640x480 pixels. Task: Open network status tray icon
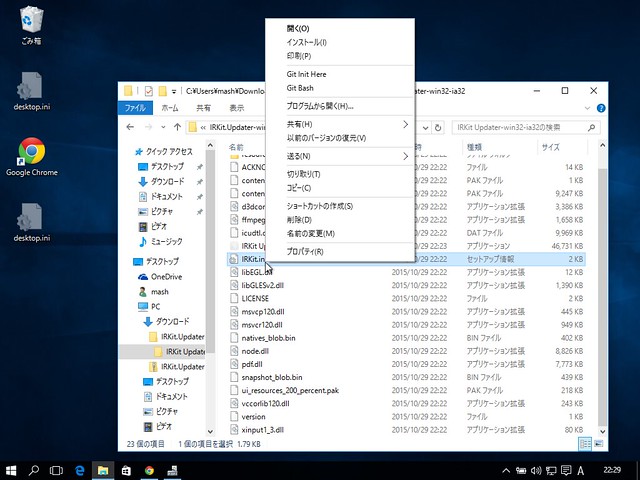tap(551, 471)
